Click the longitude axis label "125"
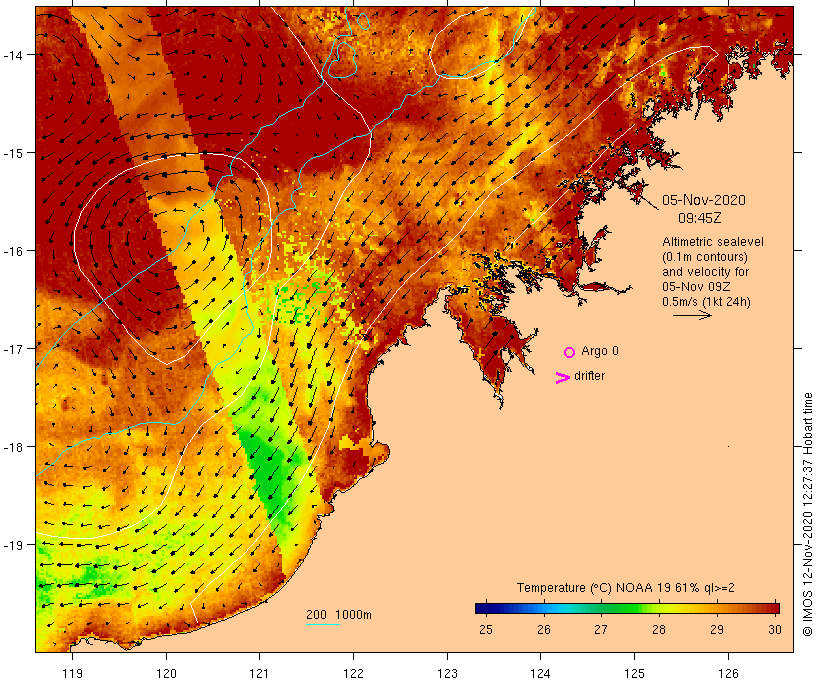820x680 pixels. [634, 673]
